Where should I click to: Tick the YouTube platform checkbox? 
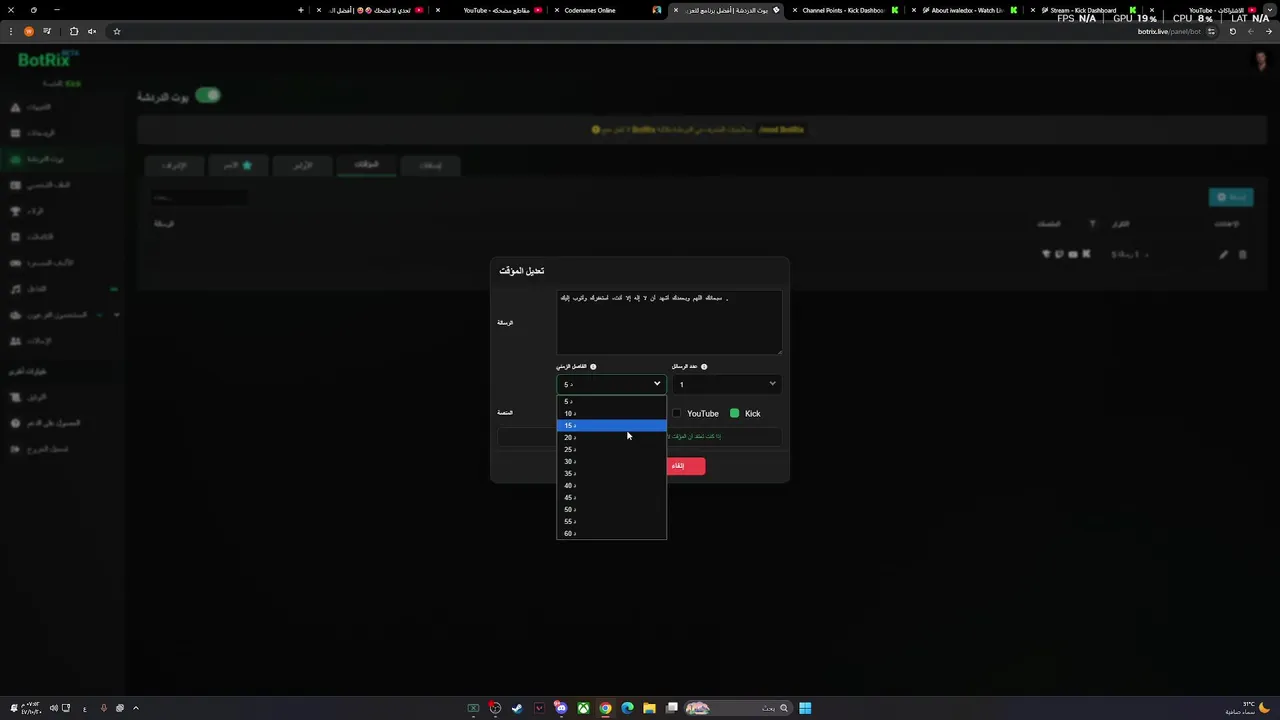click(677, 413)
